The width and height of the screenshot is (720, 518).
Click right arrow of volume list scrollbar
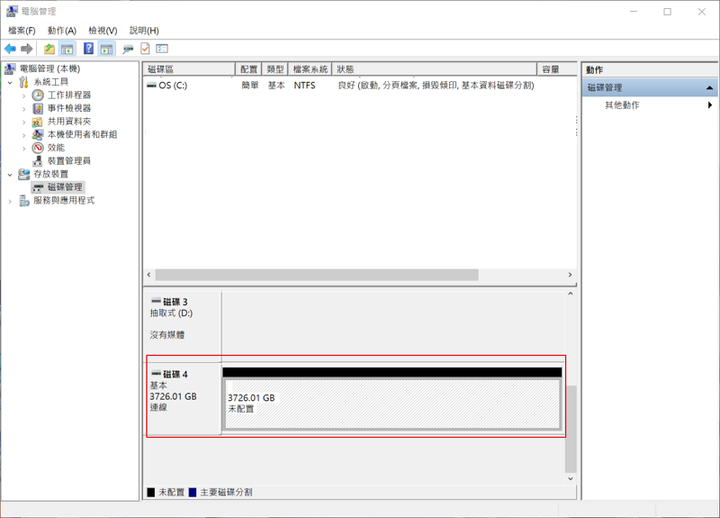click(570, 275)
